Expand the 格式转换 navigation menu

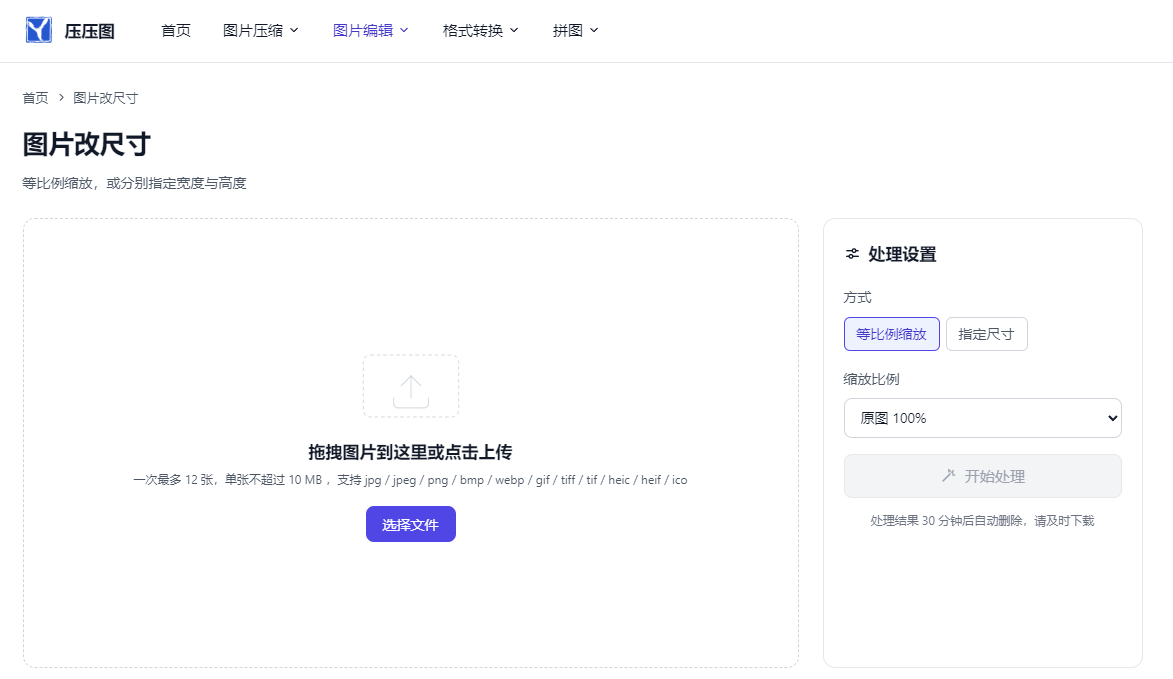click(480, 31)
